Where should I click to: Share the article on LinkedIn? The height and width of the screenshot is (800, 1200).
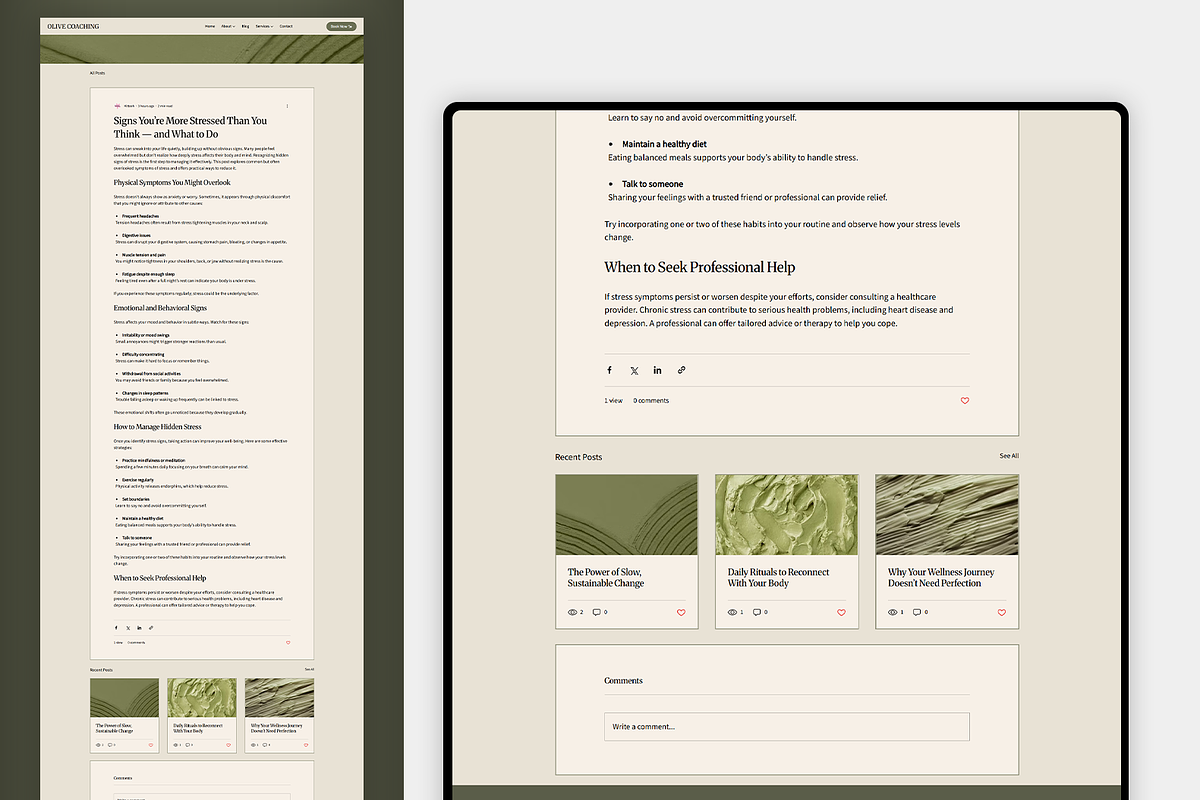point(657,370)
